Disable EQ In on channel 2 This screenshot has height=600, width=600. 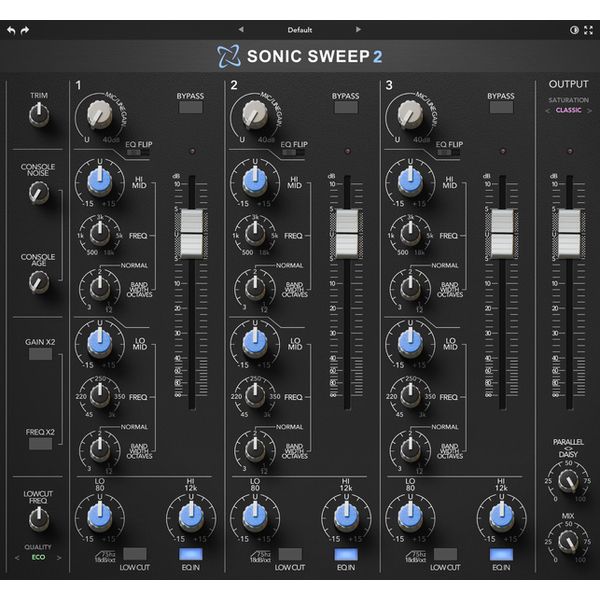click(x=344, y=553)
